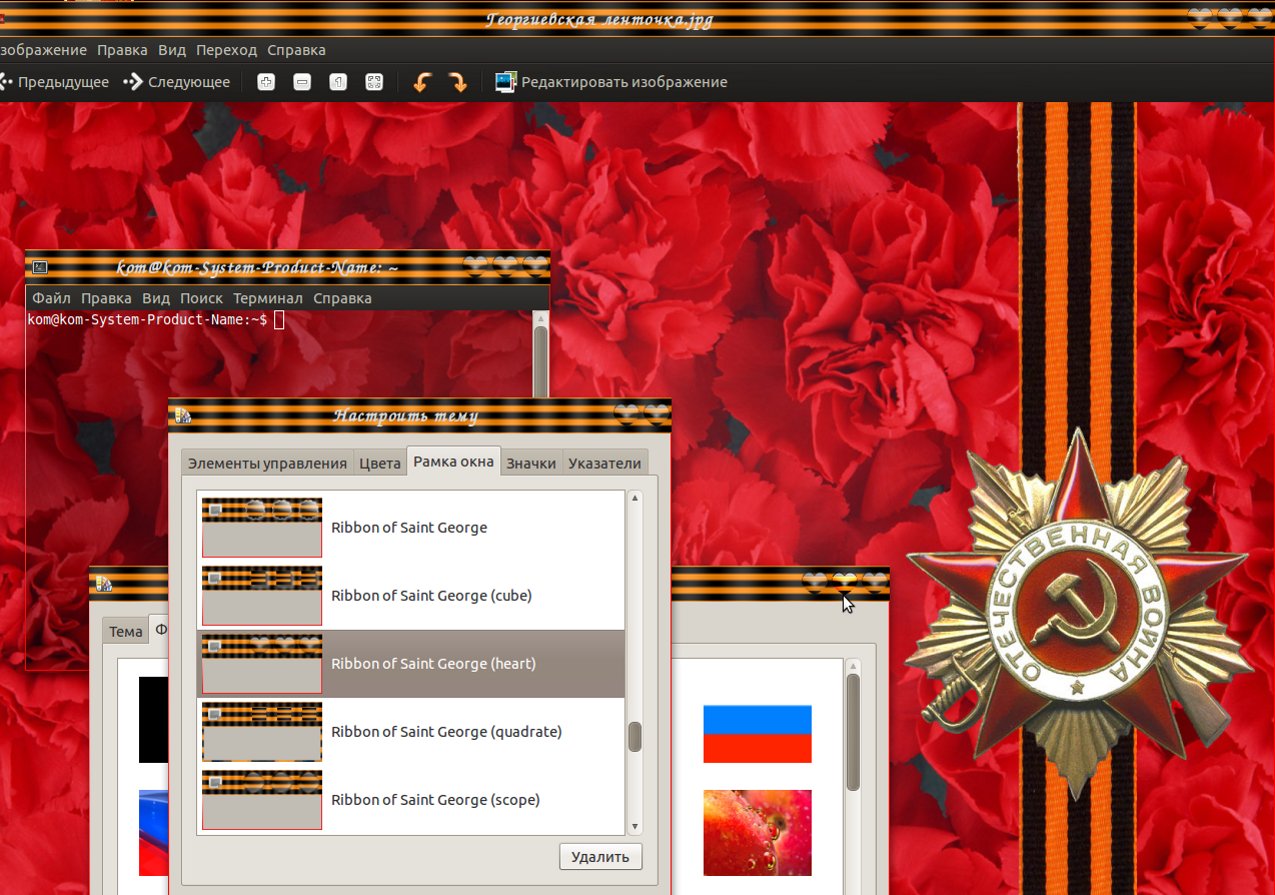Go to next image with Следующее
Screen dimensions: 1275x895
(x=177, y=82)
